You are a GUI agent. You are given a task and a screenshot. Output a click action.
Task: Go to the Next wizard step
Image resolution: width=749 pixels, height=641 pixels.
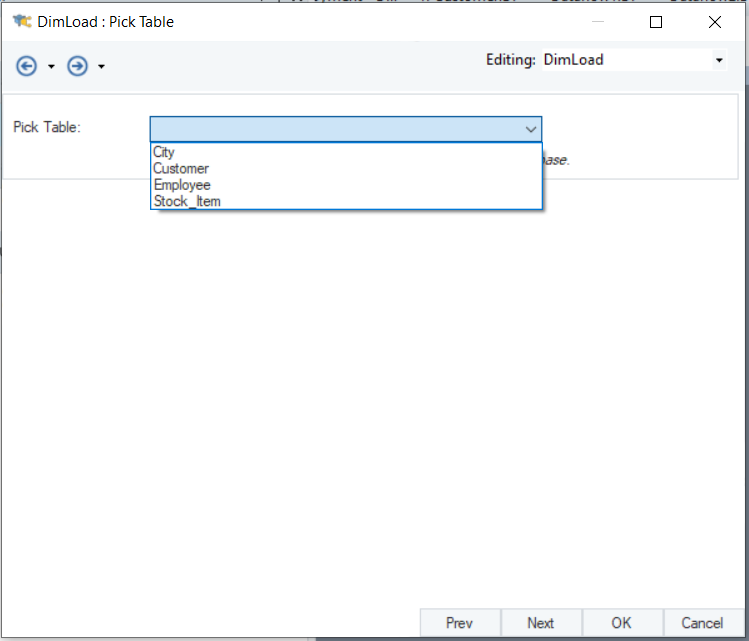tap(540, 623)
